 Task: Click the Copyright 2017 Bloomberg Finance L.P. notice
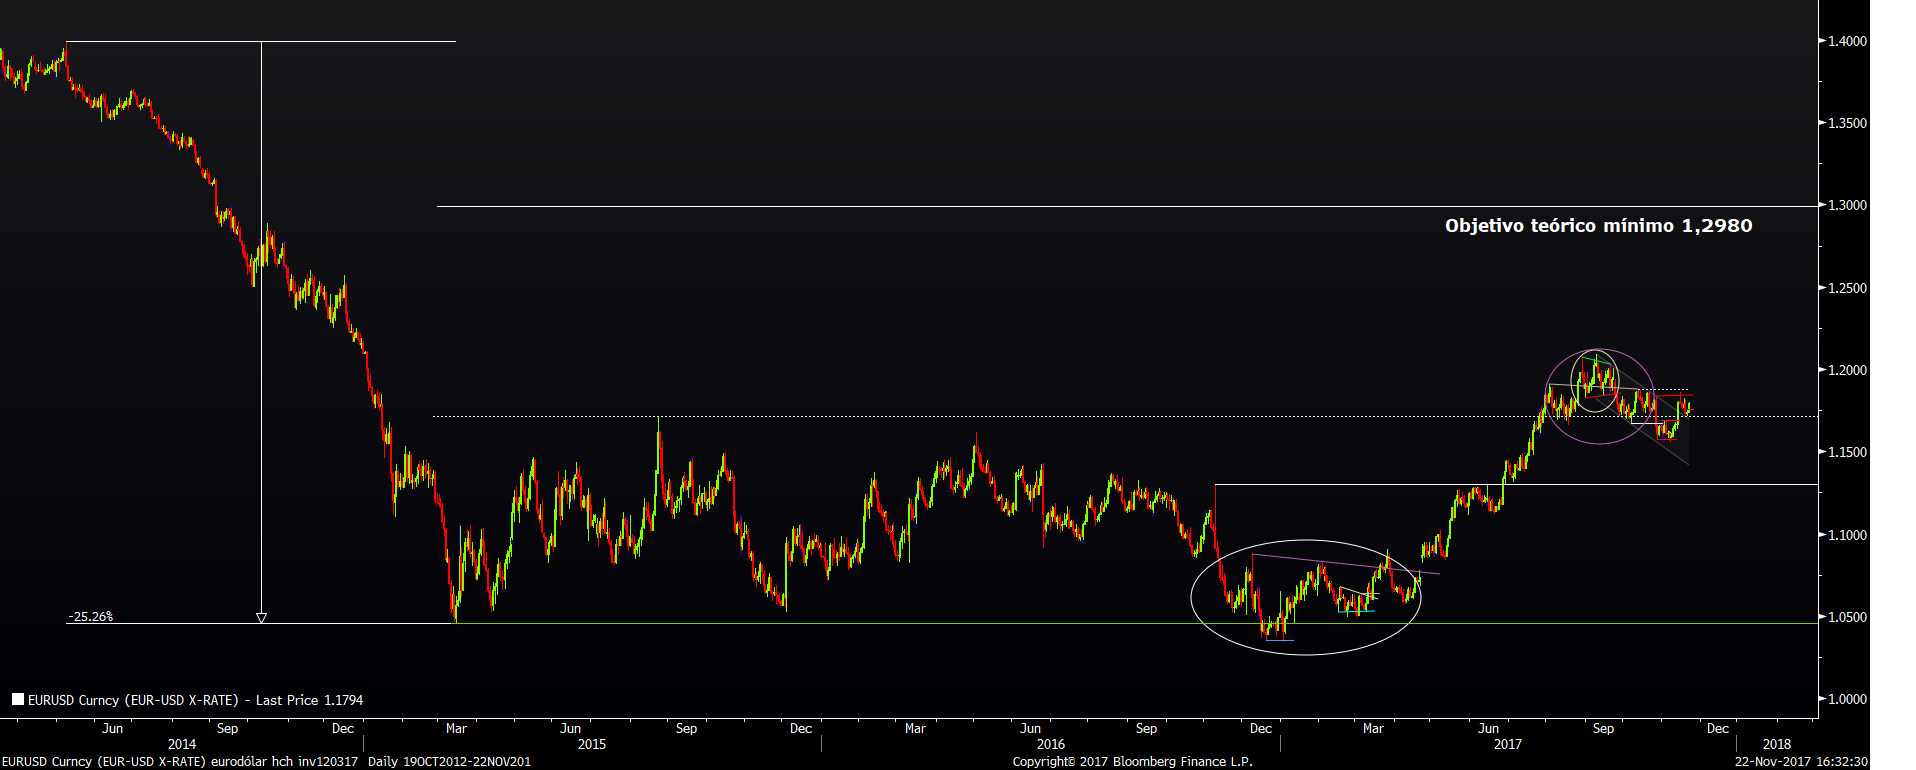point(1132,762)
